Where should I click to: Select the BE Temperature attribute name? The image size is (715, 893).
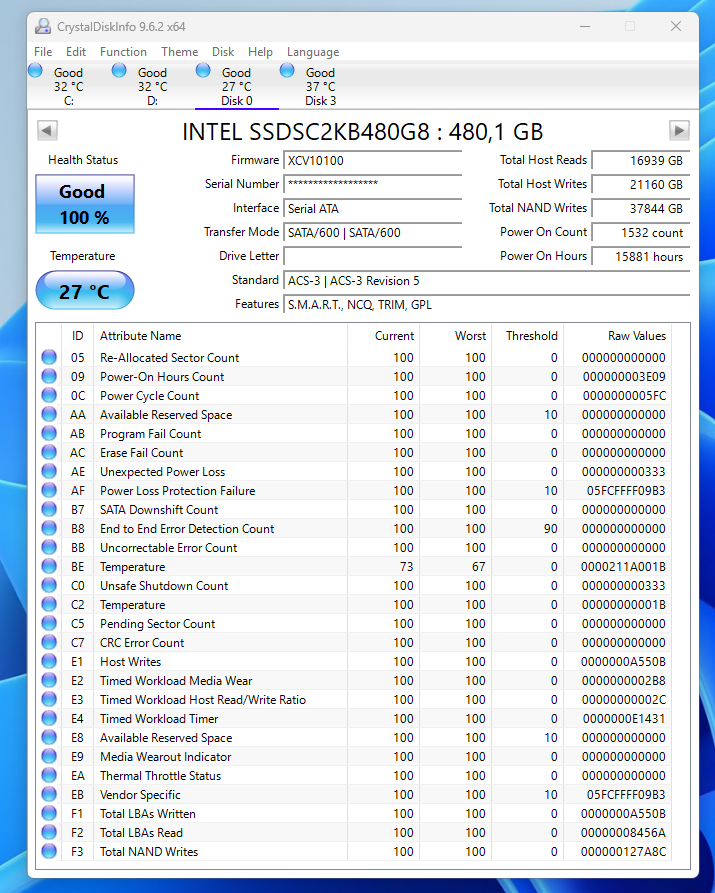[x=133, y=567]
